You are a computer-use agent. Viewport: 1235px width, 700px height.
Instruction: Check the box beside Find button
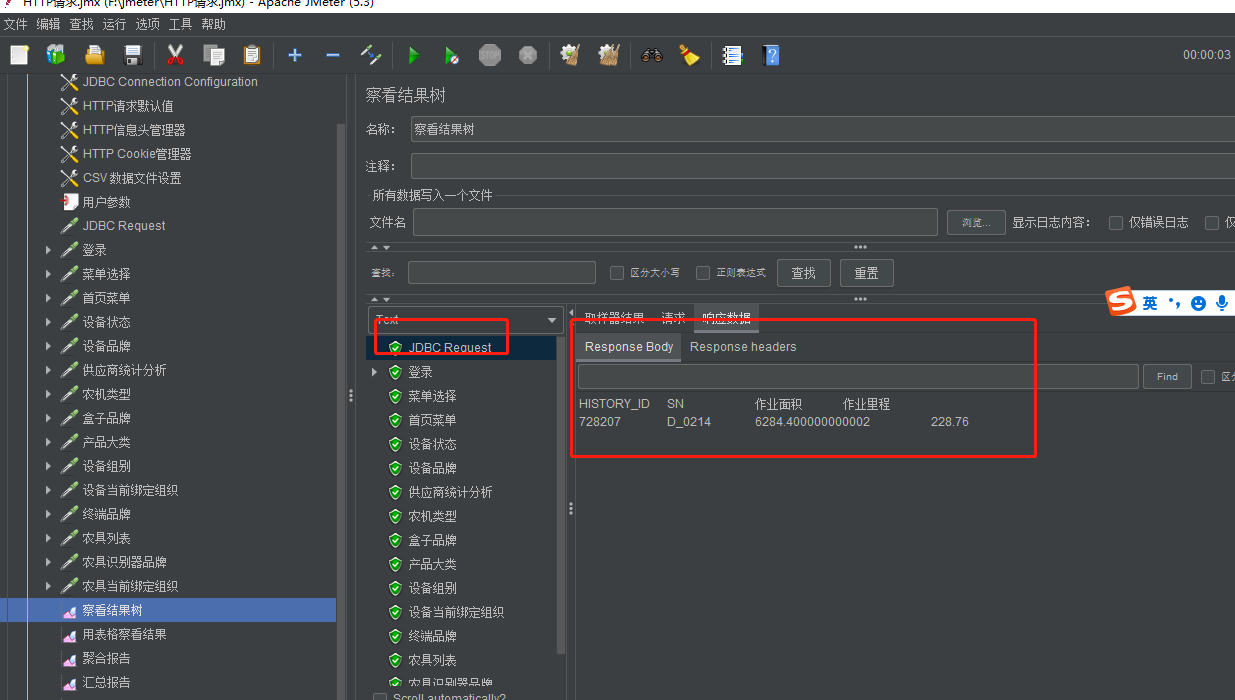click(x=1208, y=377)
